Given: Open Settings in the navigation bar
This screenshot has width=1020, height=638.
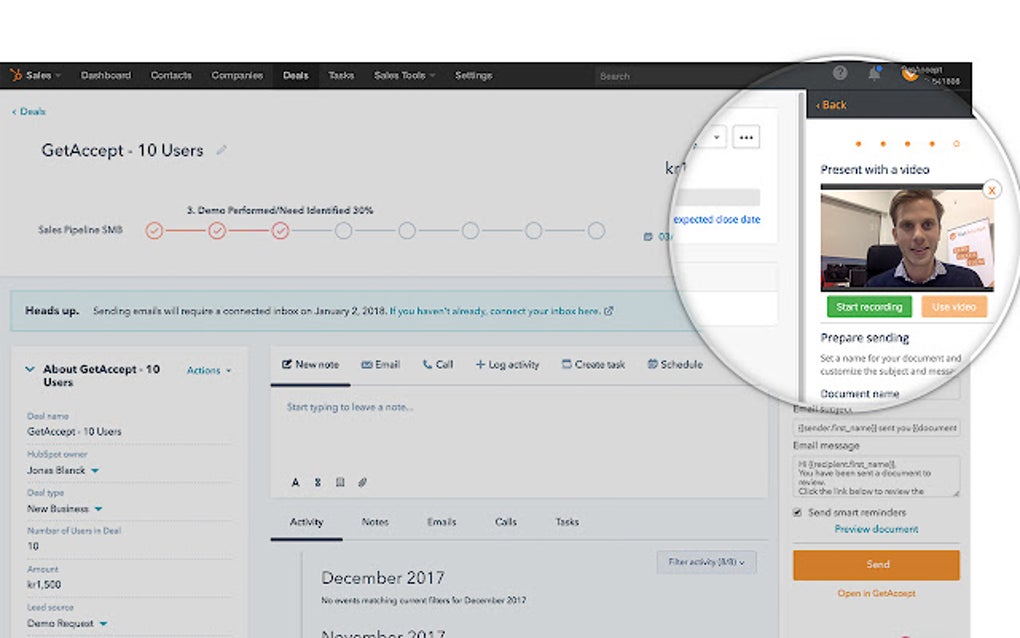Looking at the screenshot, I should [x=474, y=75].
